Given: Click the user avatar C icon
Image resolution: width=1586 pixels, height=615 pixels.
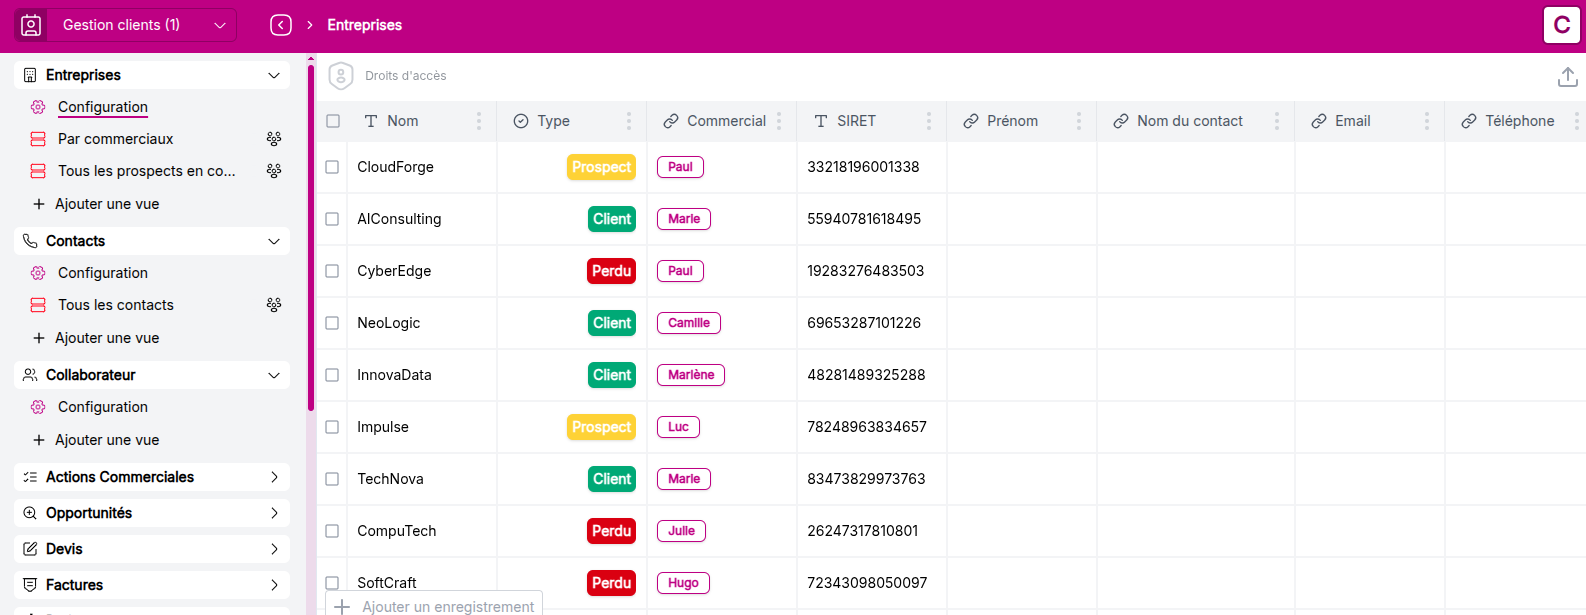Looking at the screenshot, I should click(1561, 25).
